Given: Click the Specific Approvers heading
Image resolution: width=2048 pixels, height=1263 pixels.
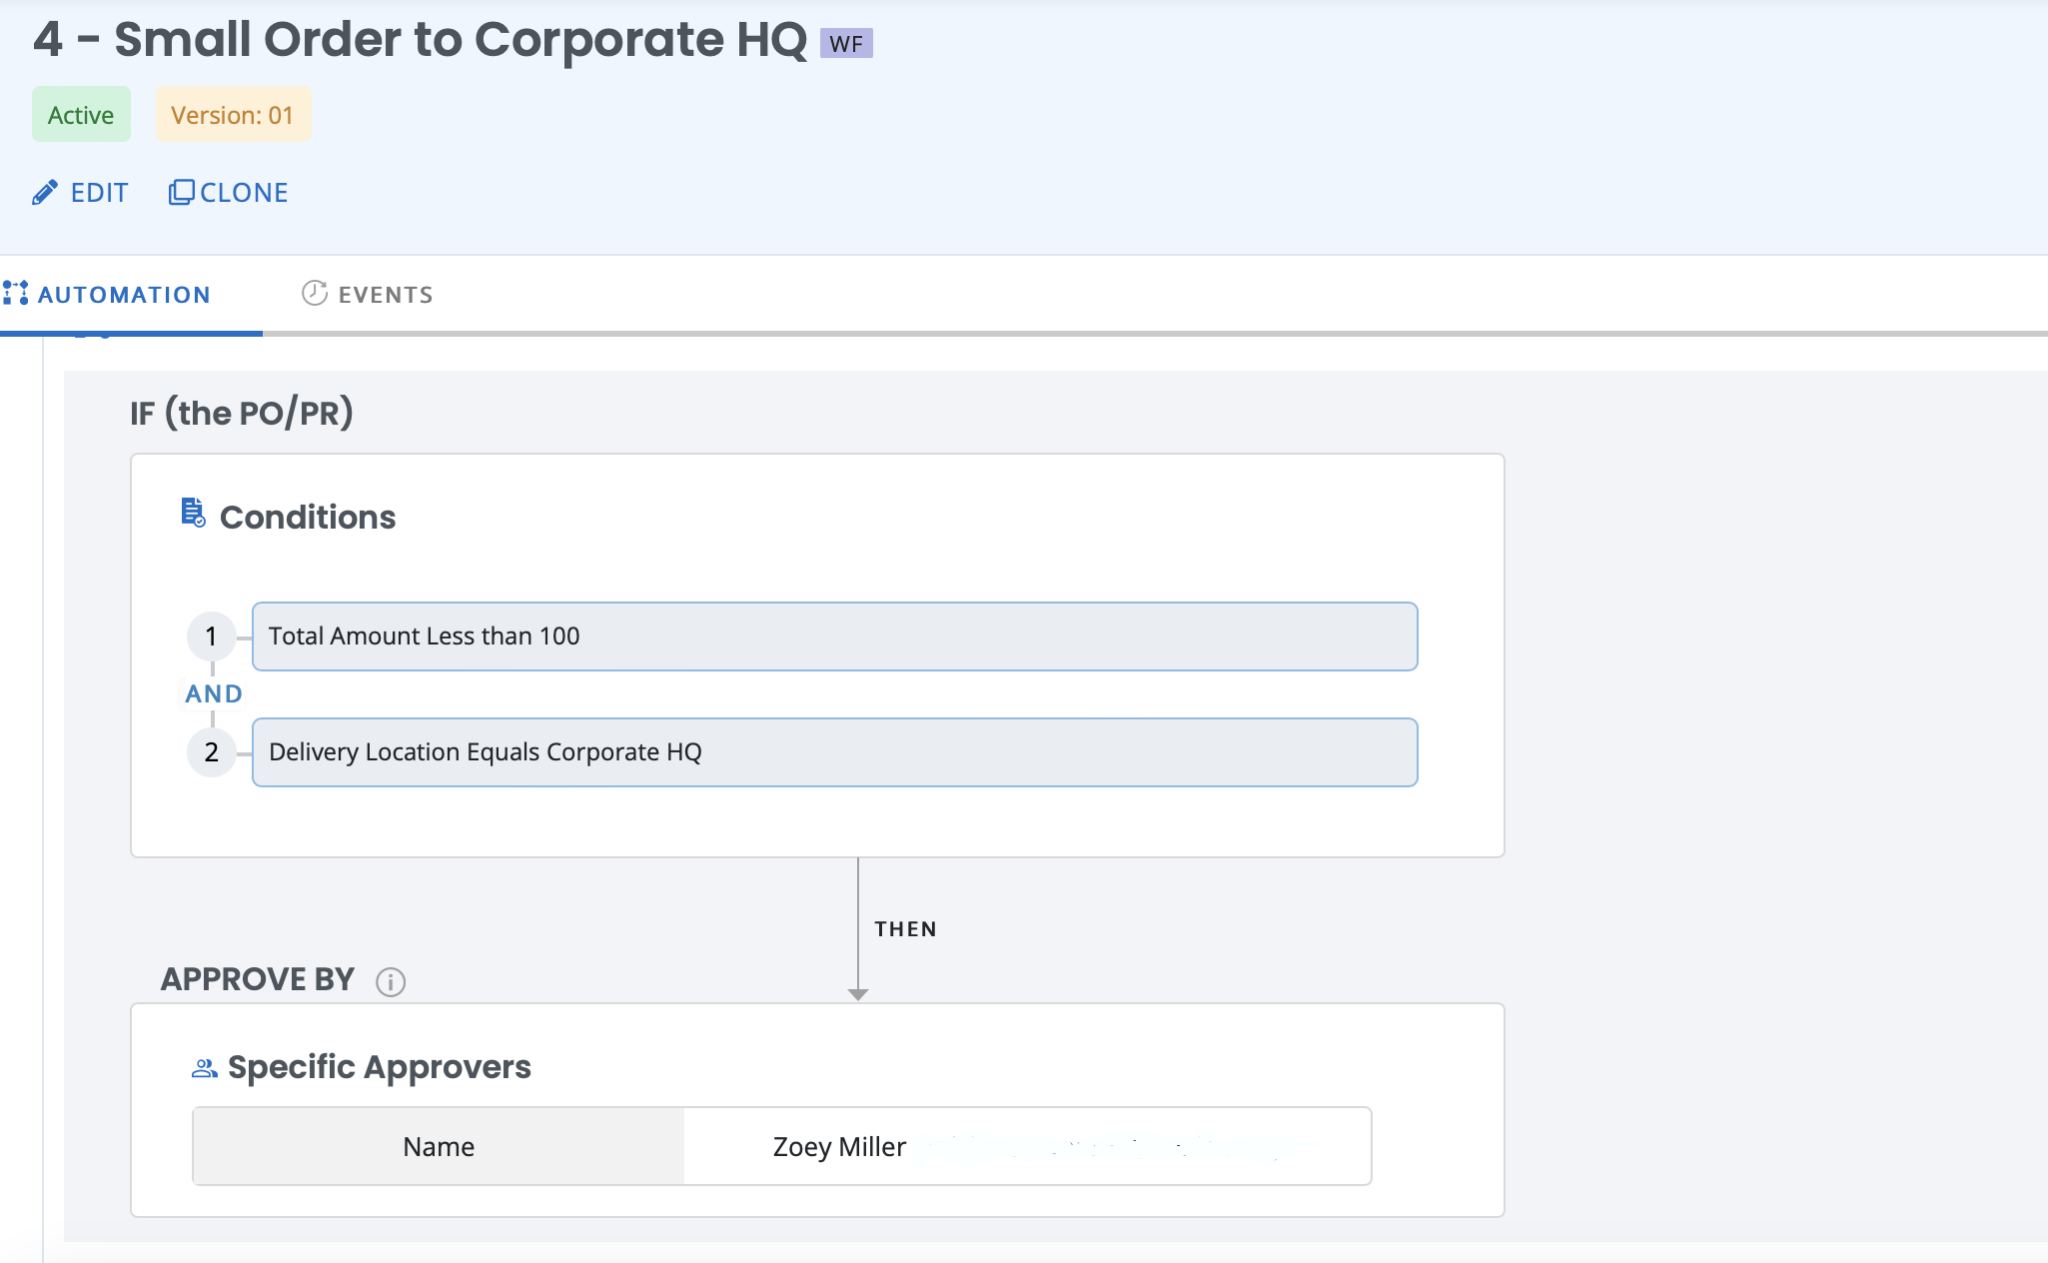Looking at the screenshot, I should tap(380, 1067).
